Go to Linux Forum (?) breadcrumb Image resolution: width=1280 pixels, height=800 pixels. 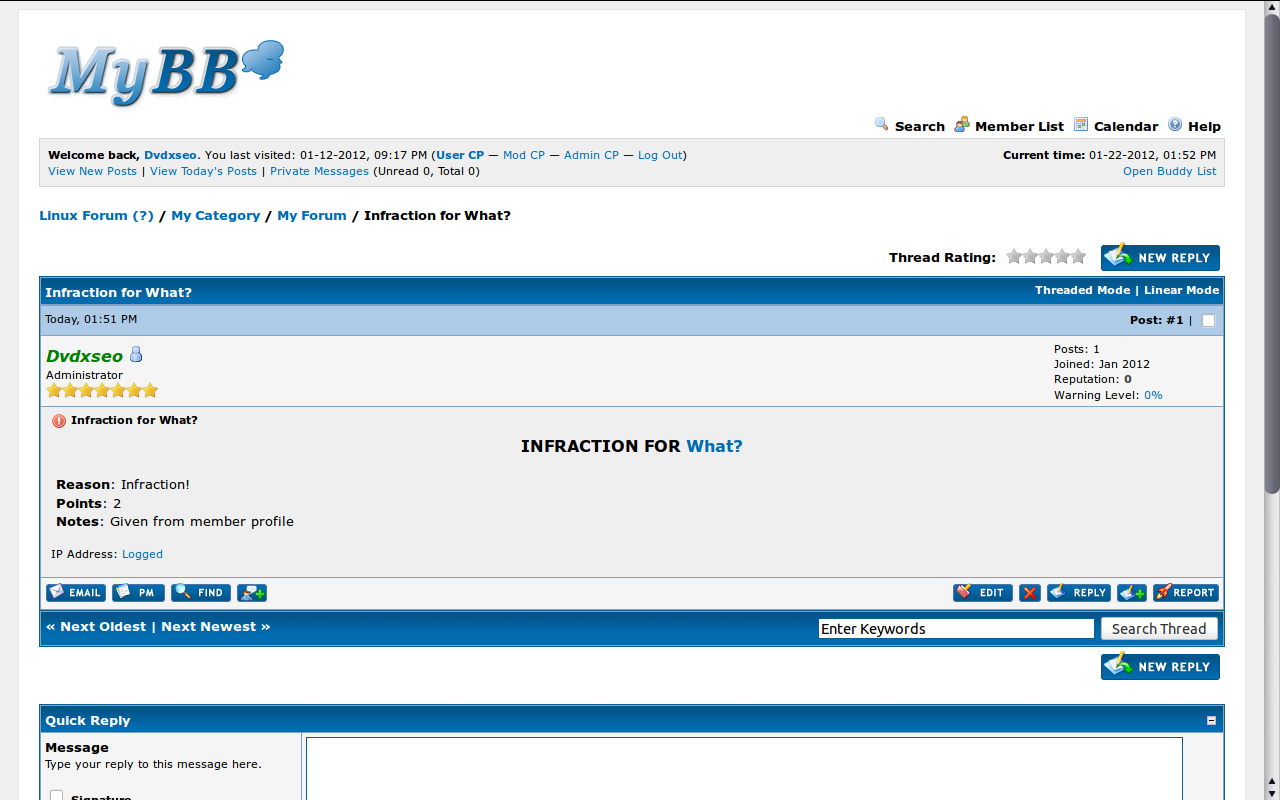[x=97, y=215]
